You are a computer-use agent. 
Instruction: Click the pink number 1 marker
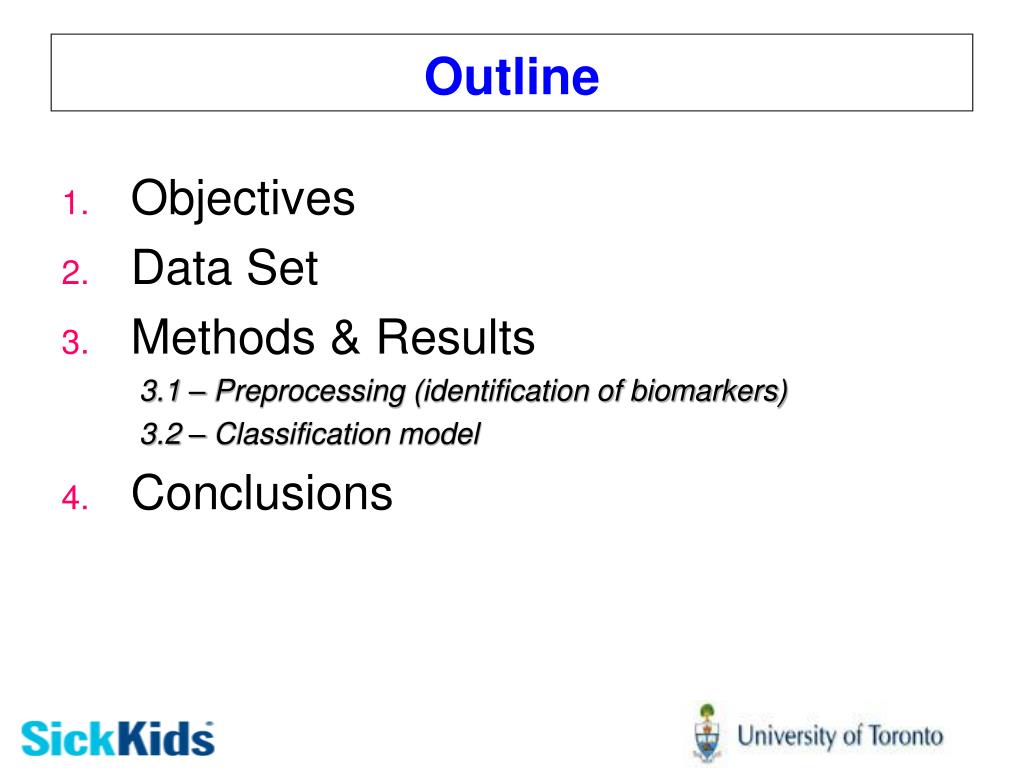coord(75,202)
